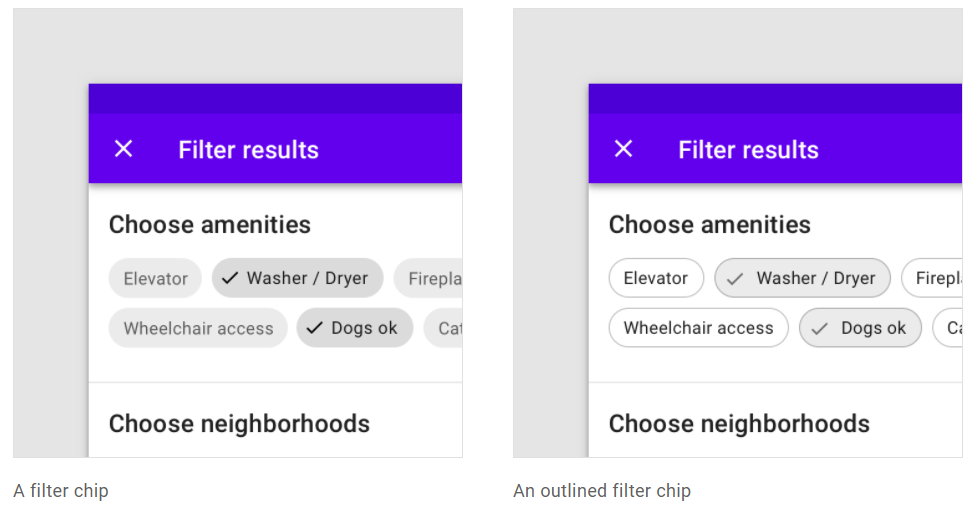Enable the outlined Elevator chip
The height and width of the screenshot is (516, 978).
click(656, 278)
